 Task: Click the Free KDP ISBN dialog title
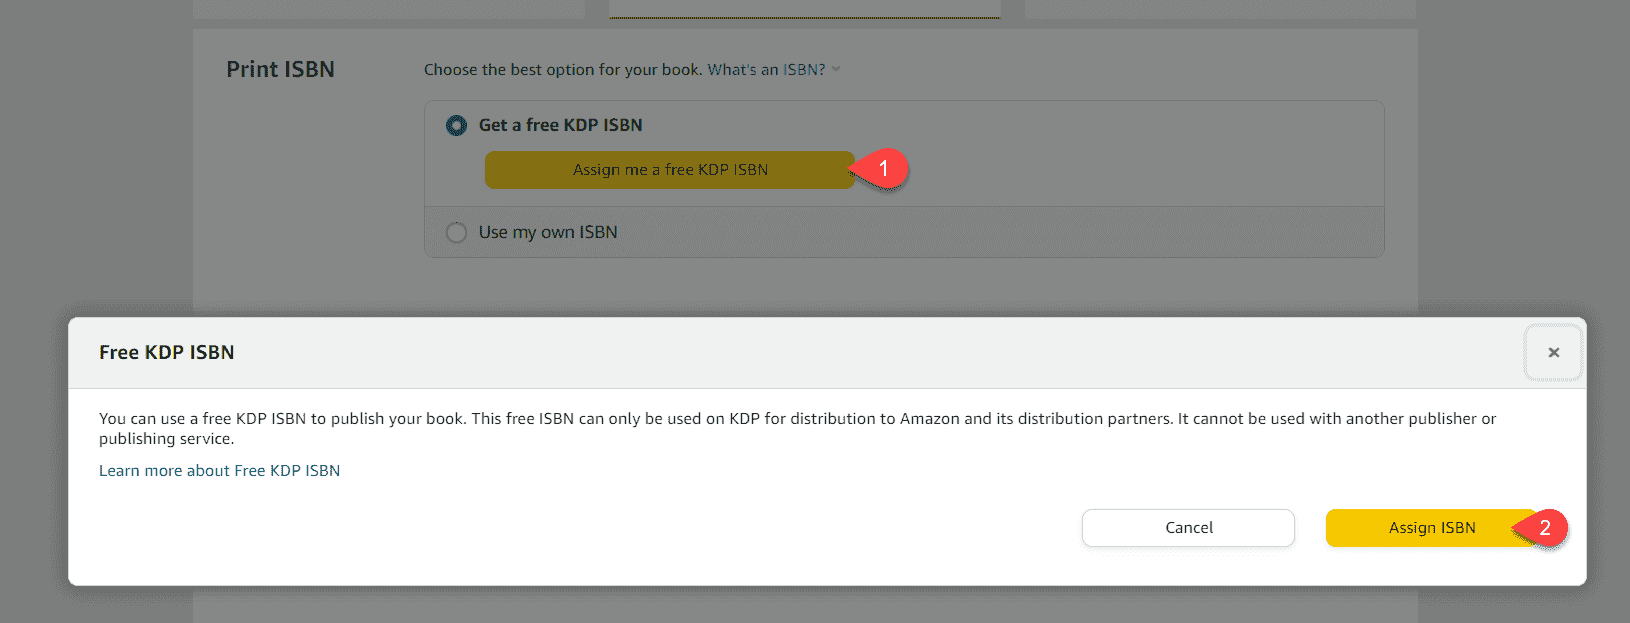[167, 352]
